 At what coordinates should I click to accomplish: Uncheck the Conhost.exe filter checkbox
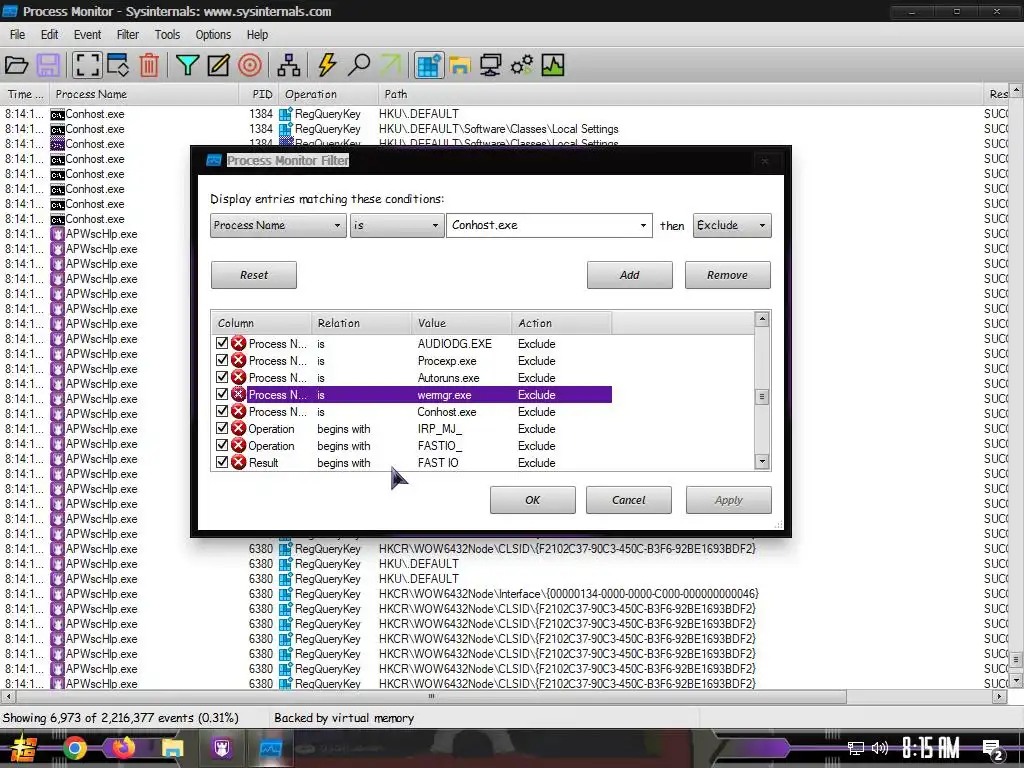222,411
